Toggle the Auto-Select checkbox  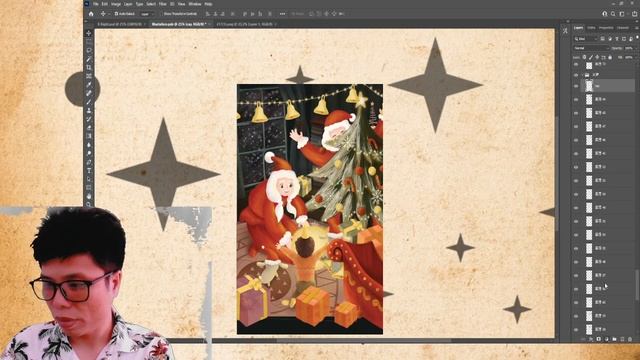[116, 13]
